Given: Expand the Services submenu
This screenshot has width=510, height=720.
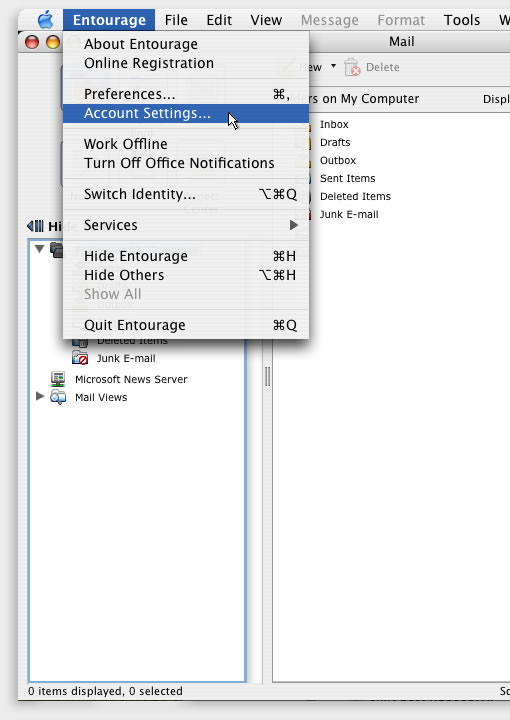Looking at the screenshot, I should tap(186, 225).
